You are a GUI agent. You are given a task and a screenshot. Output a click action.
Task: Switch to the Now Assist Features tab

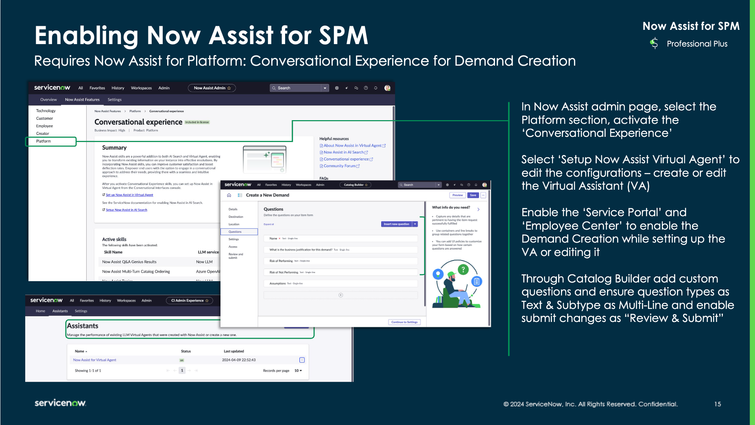click(82, 100)
